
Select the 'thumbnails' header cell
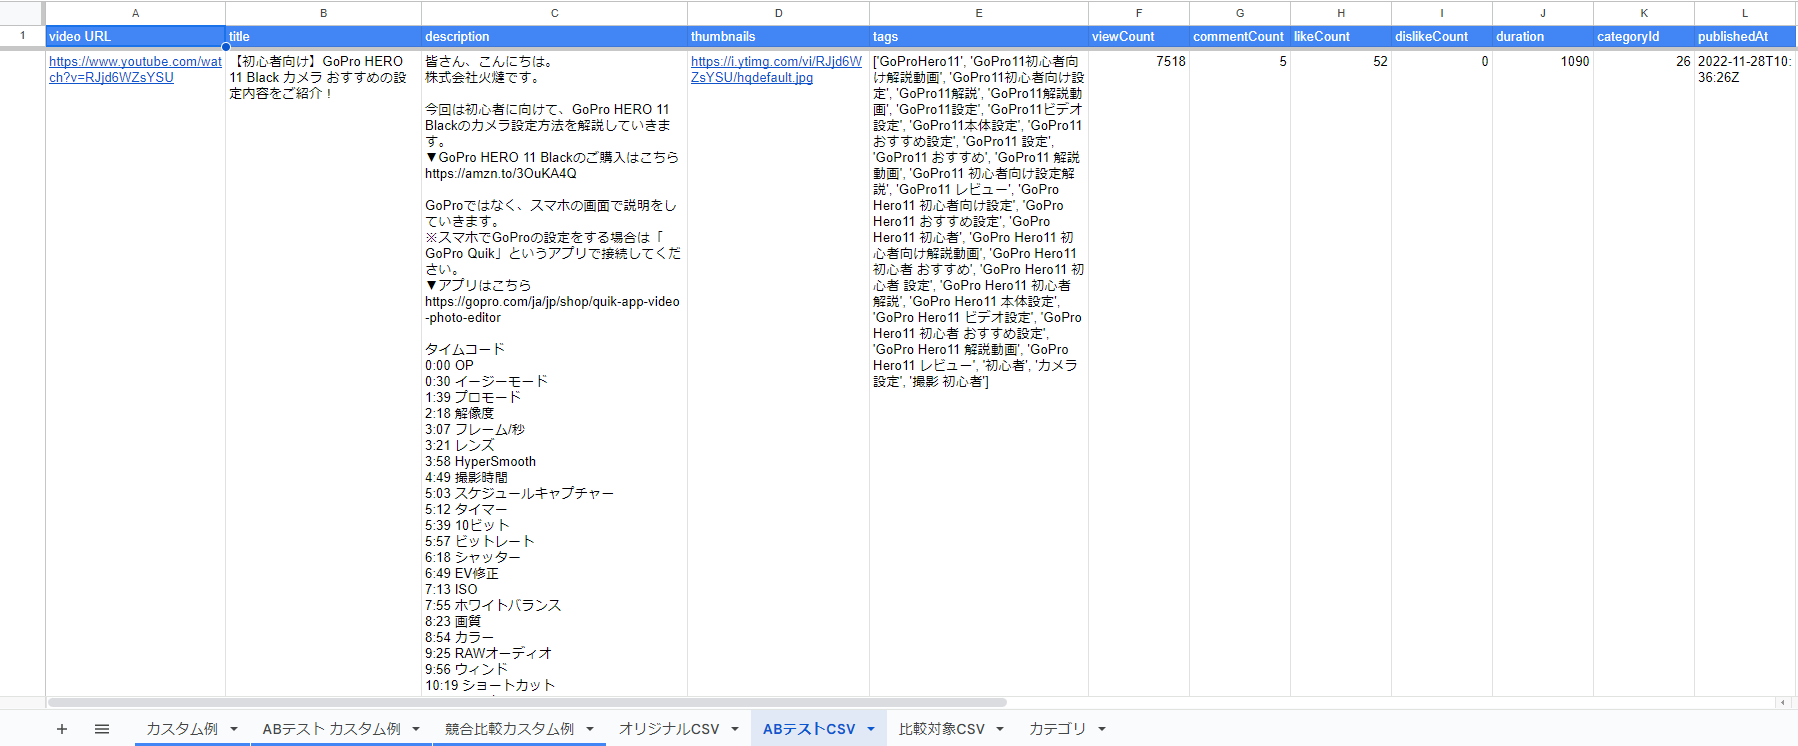click(778, 36)
